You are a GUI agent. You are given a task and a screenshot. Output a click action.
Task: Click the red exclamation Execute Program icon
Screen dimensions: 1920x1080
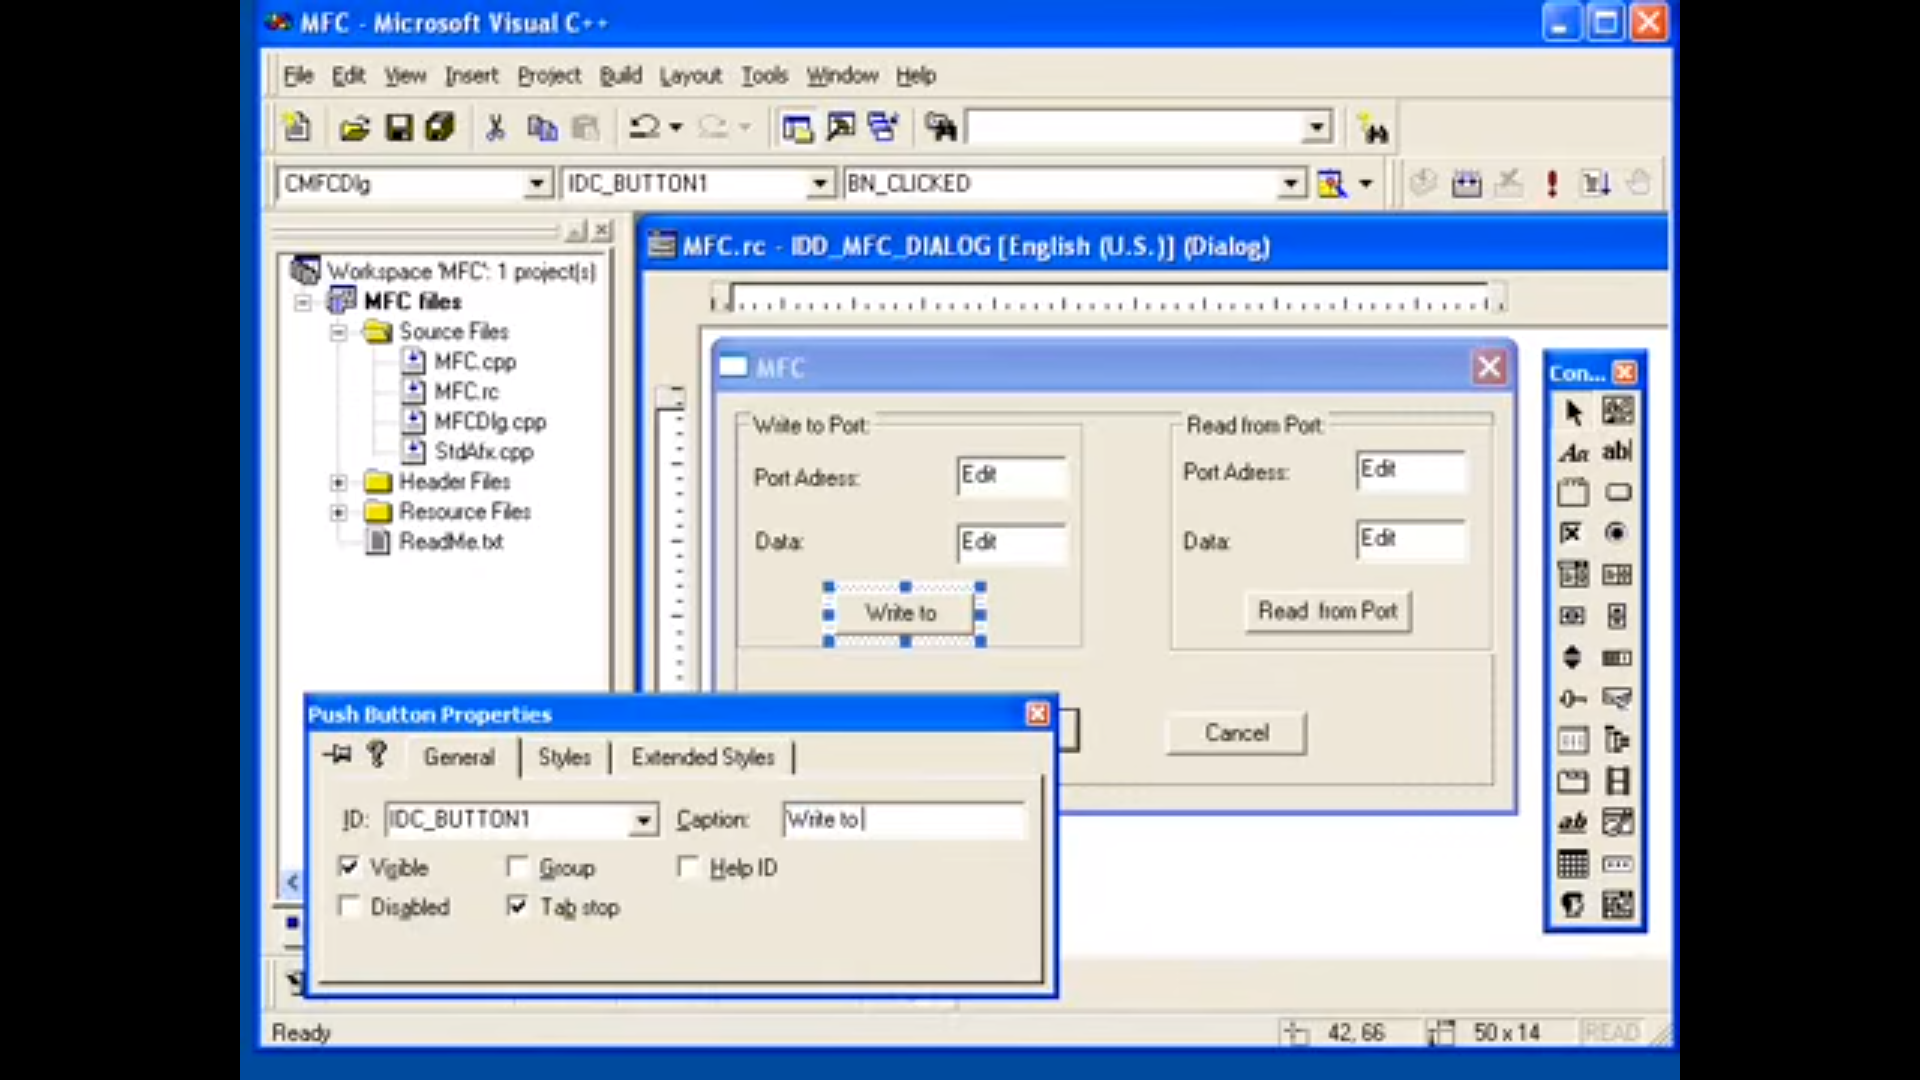point(1552,184)
